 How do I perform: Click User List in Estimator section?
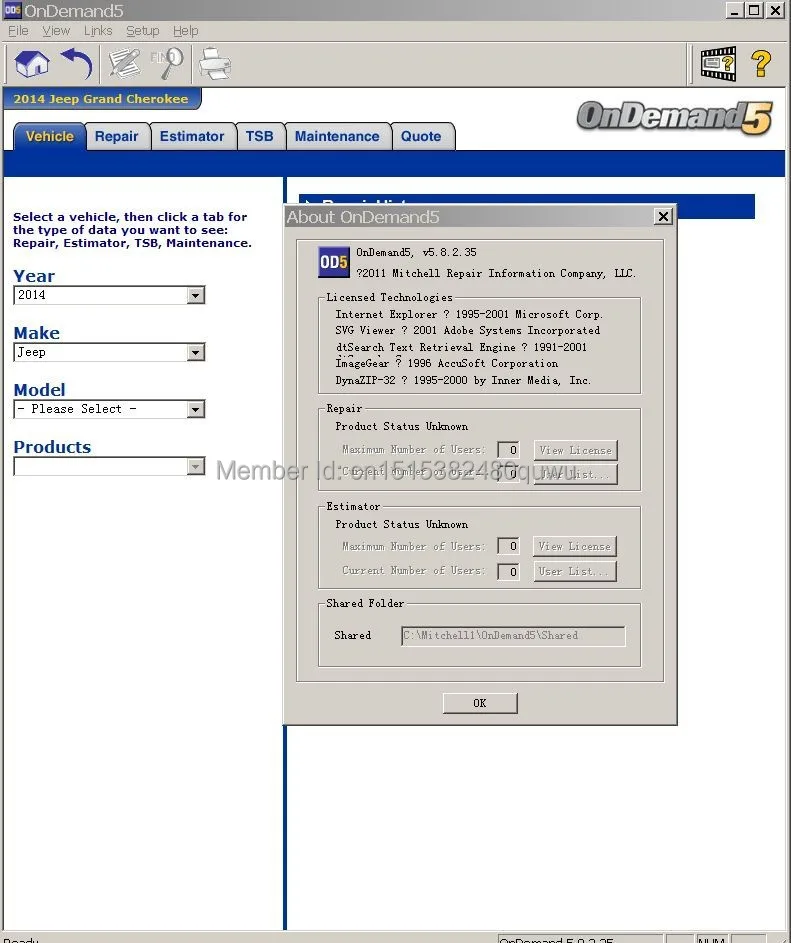574,571
